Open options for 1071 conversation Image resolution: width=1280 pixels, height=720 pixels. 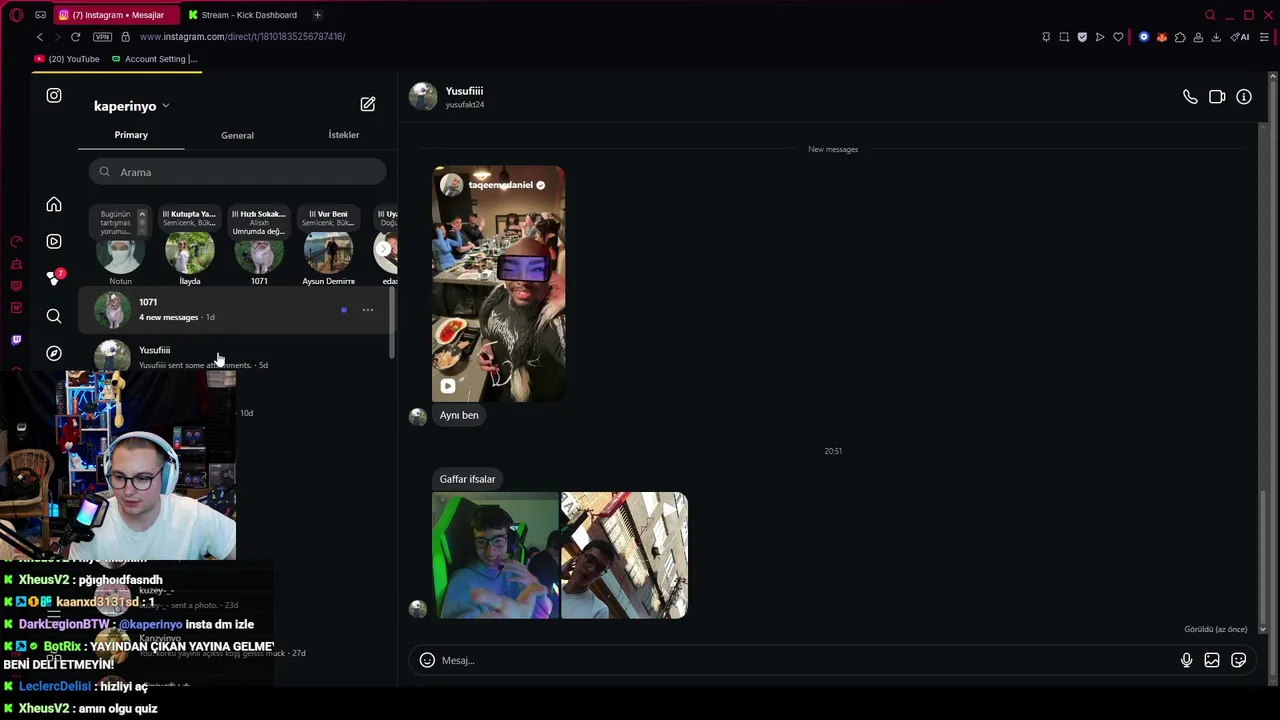pos(368,310)
